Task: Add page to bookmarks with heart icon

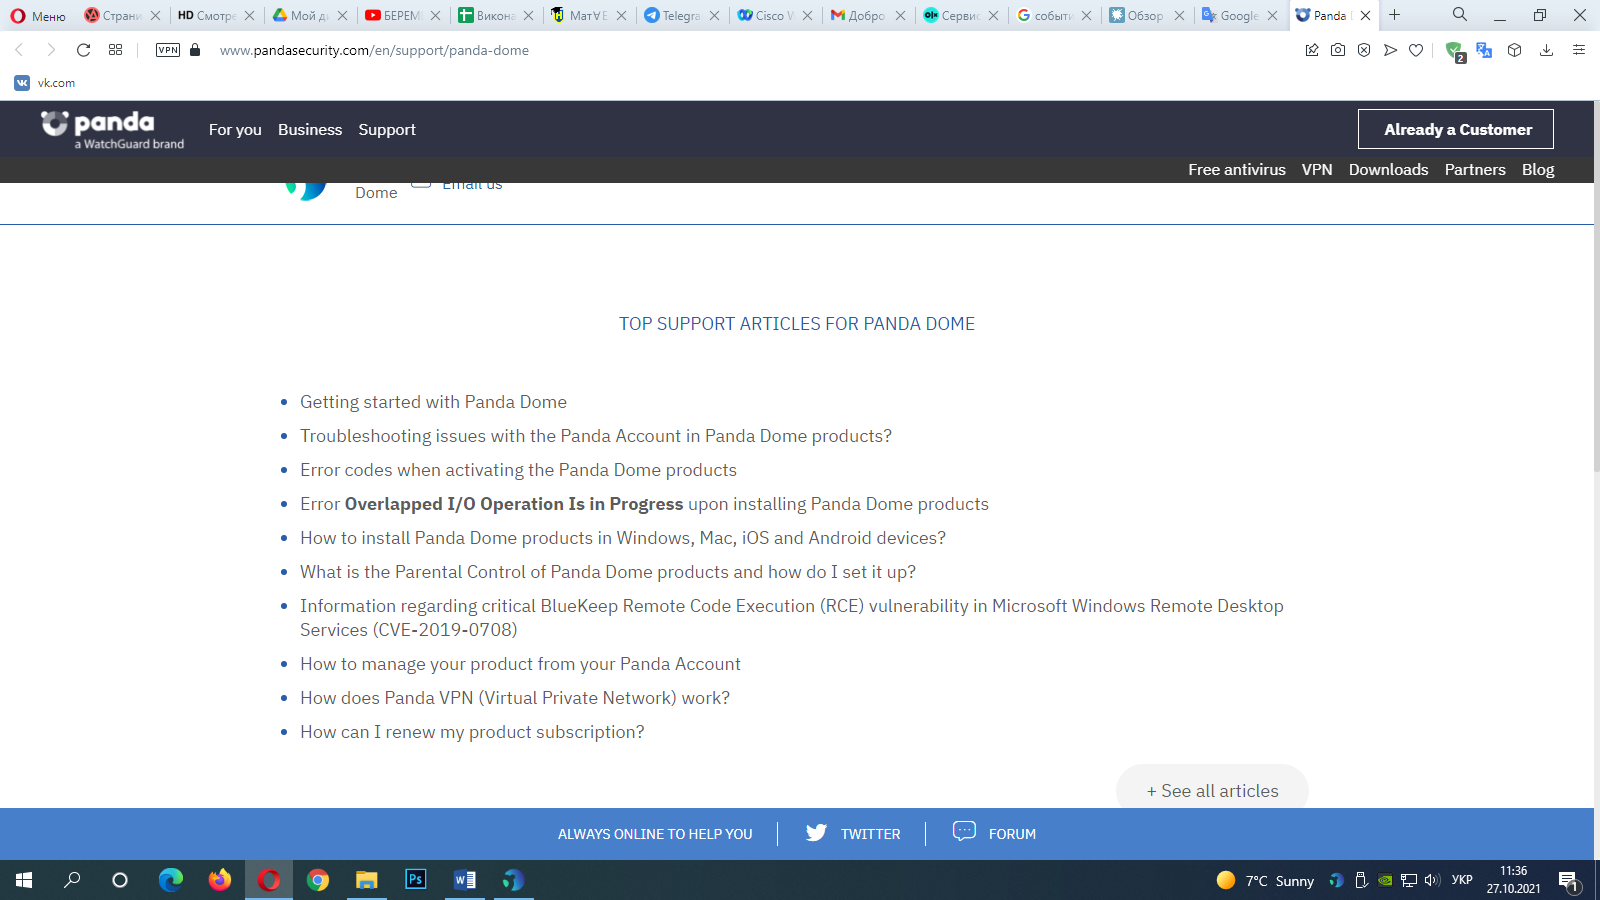Action: [x=1416, y=50]
